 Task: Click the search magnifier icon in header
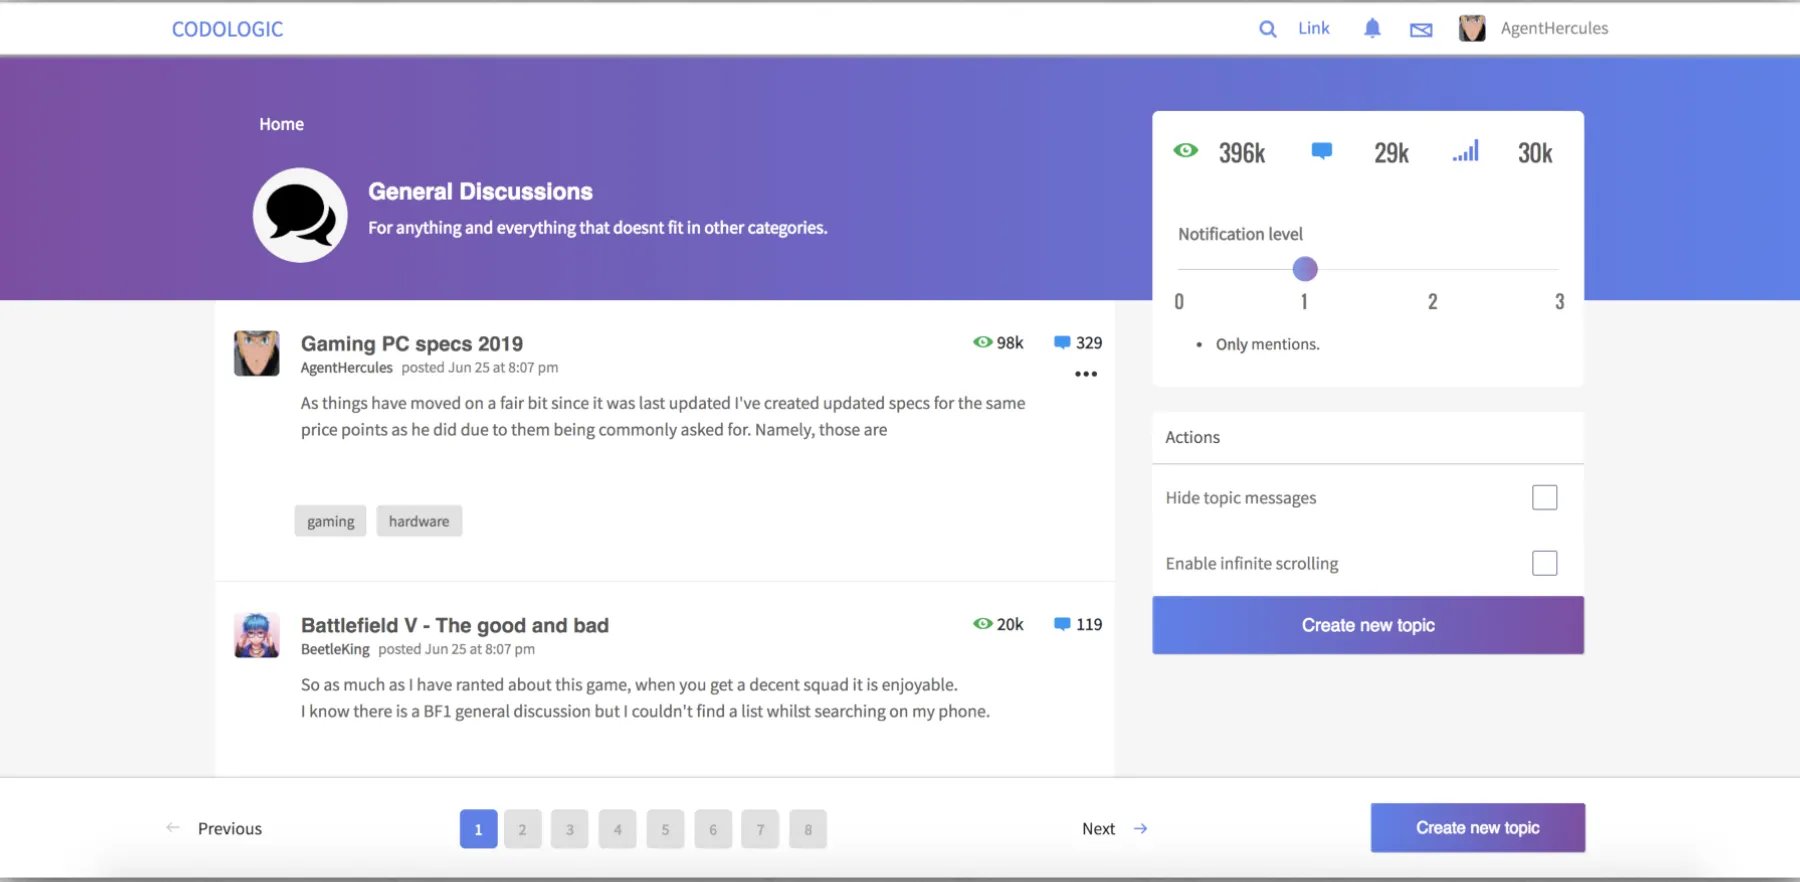1267,29
